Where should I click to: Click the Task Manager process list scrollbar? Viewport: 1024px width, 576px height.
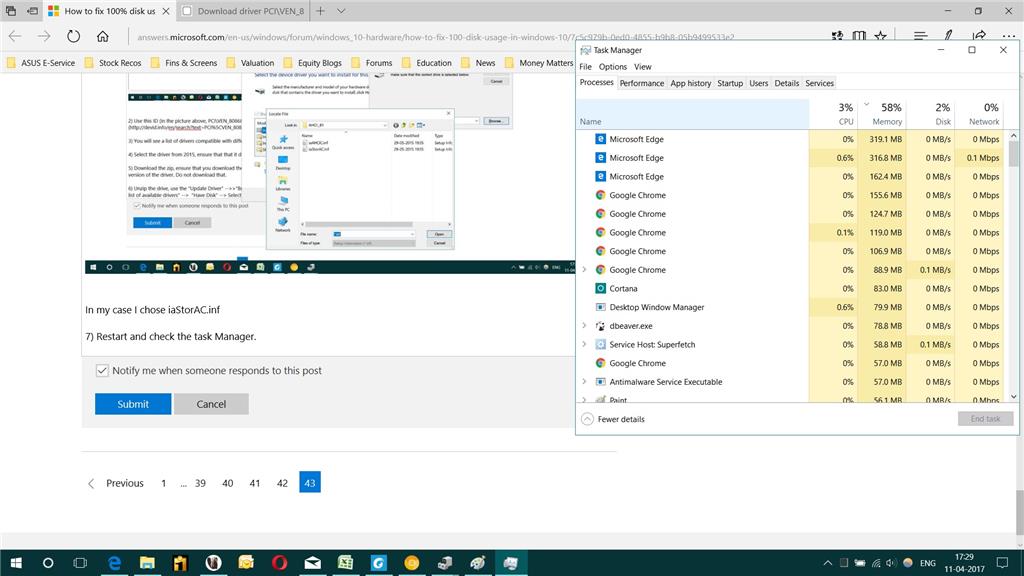[x=1013, y=266]
